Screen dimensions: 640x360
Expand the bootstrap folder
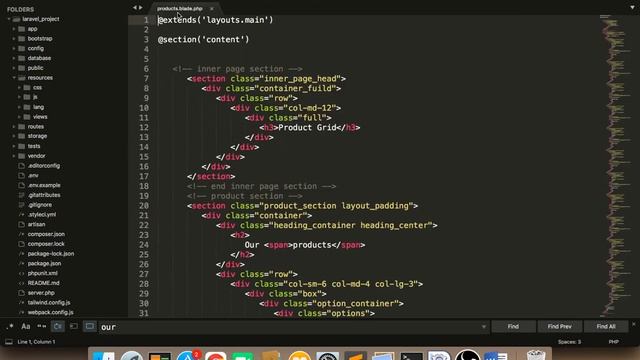(x=14, y=39)
